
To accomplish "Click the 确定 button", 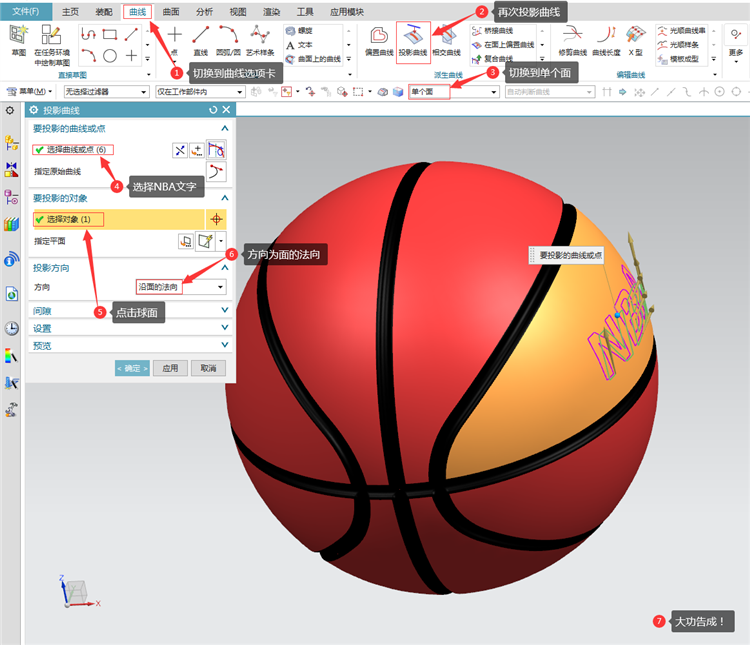I will 132,368.
